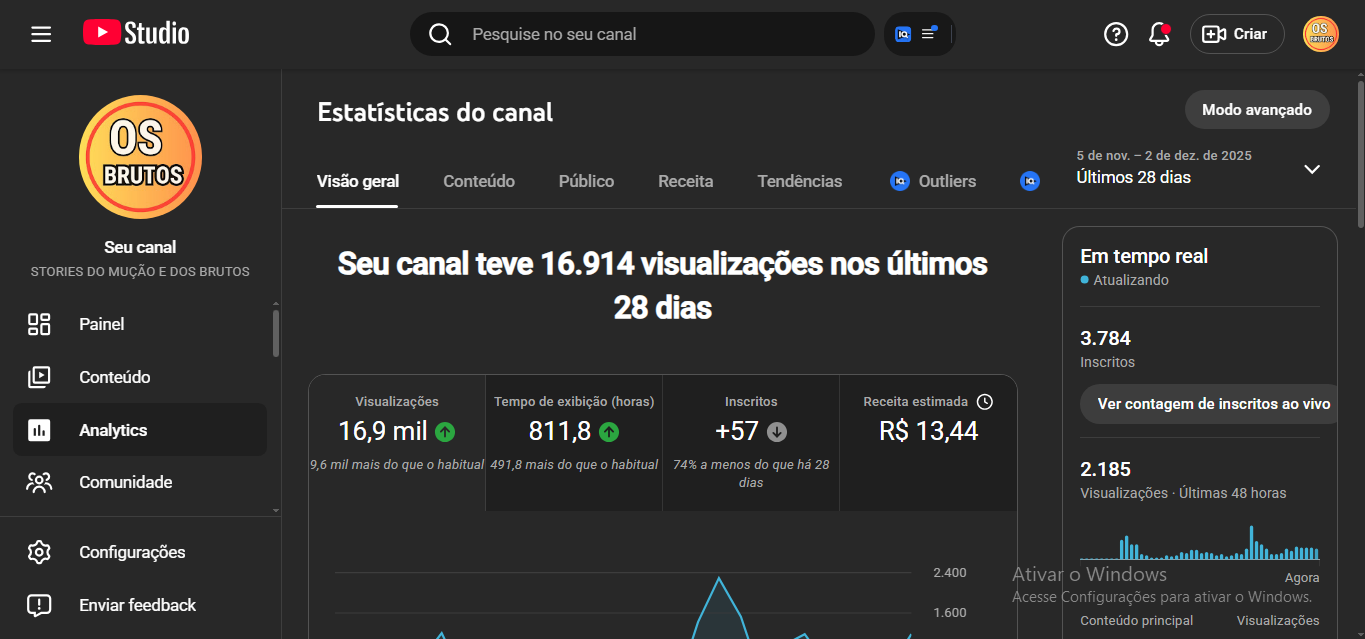Click the Configurações gear icon

point(39,552)
